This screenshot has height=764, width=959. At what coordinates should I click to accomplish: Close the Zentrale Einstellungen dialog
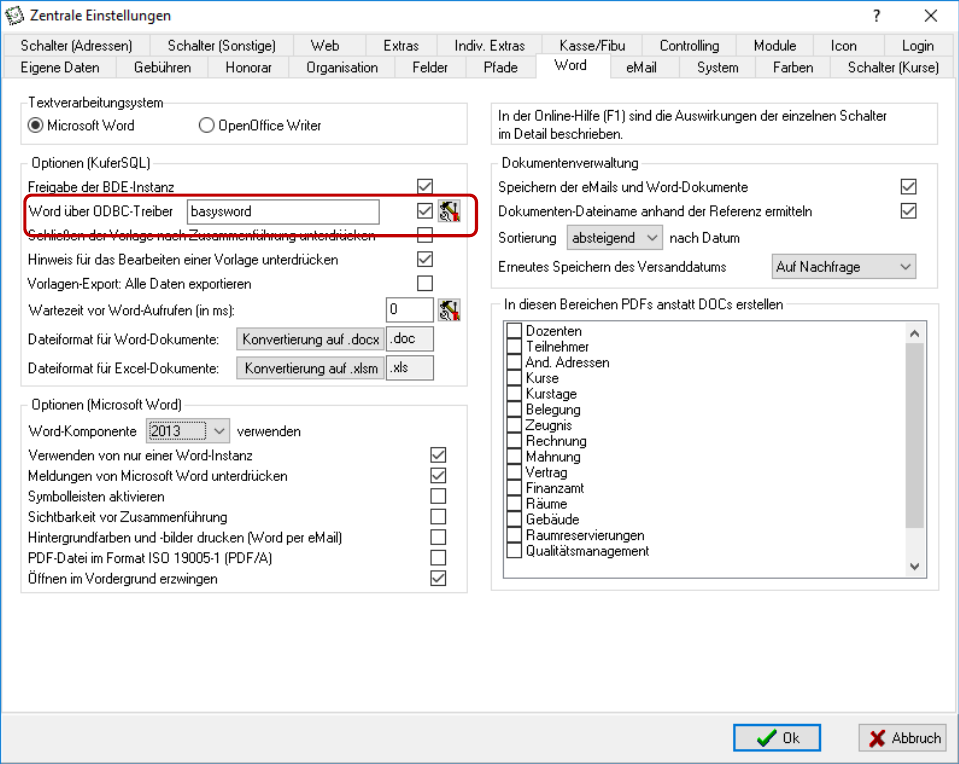click(931, 15)
